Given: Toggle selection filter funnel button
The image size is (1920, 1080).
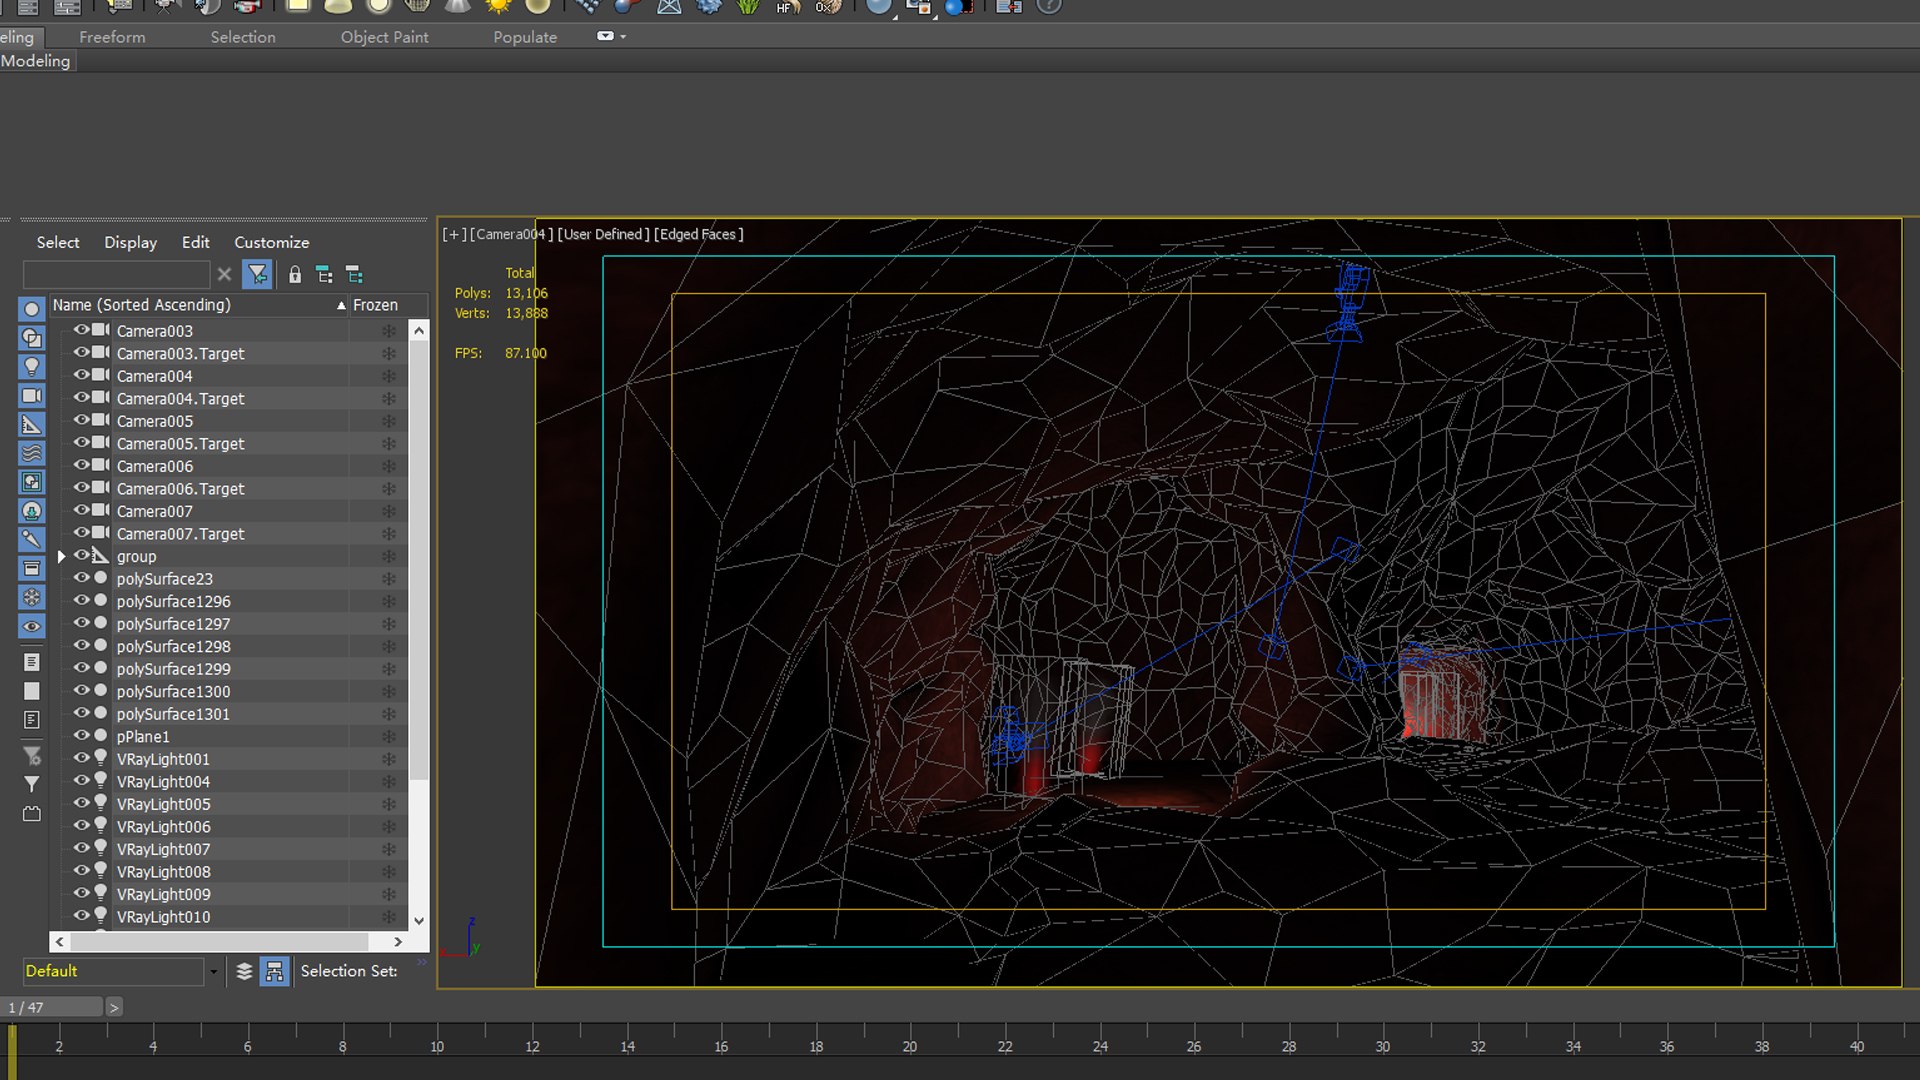Looking at the screenshot, I should [x=258, y=274].
